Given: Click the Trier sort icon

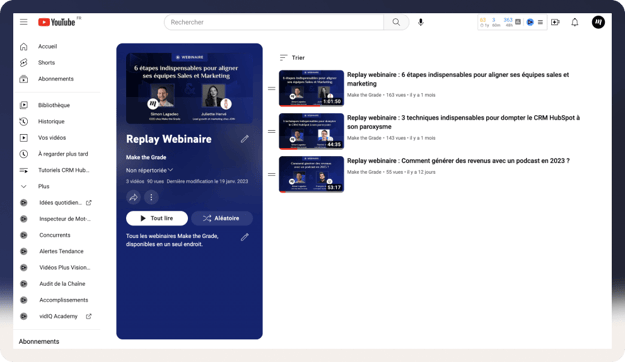Looking at the screenshot, I should point(283,58).
